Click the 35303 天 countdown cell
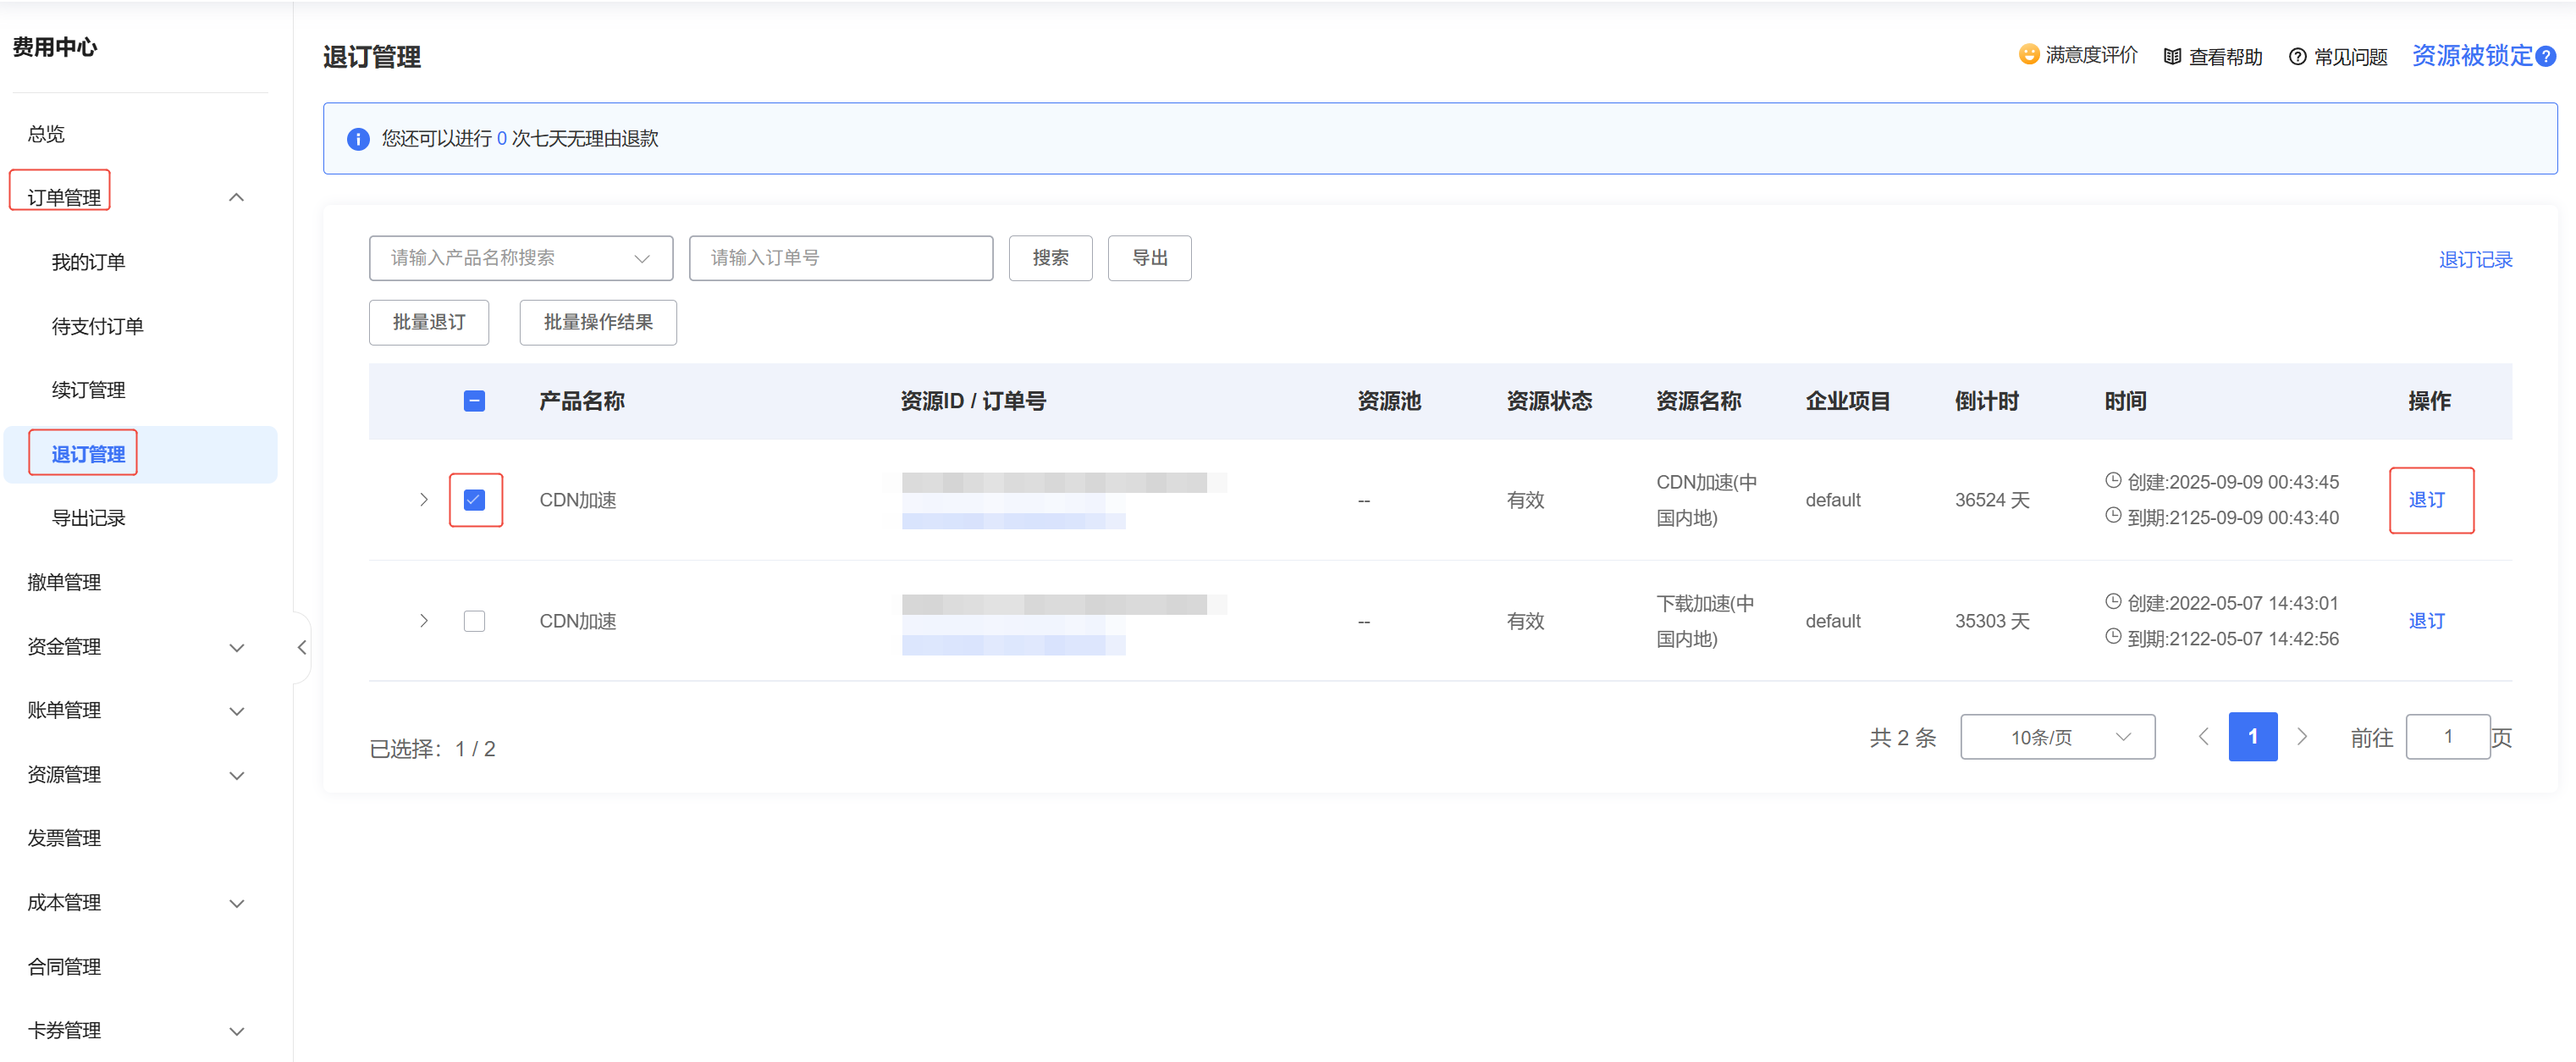Viewport: 2576px width, 1062px height. 1992,621
